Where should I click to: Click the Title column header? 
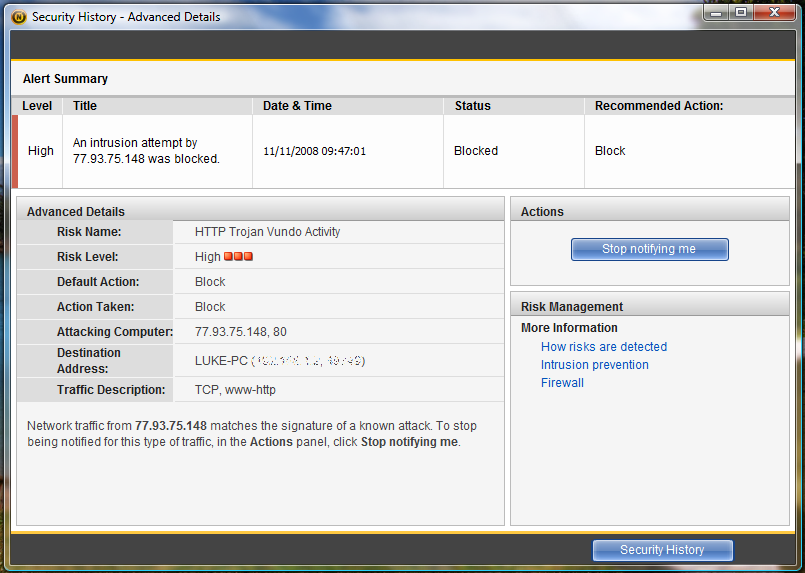85,106
